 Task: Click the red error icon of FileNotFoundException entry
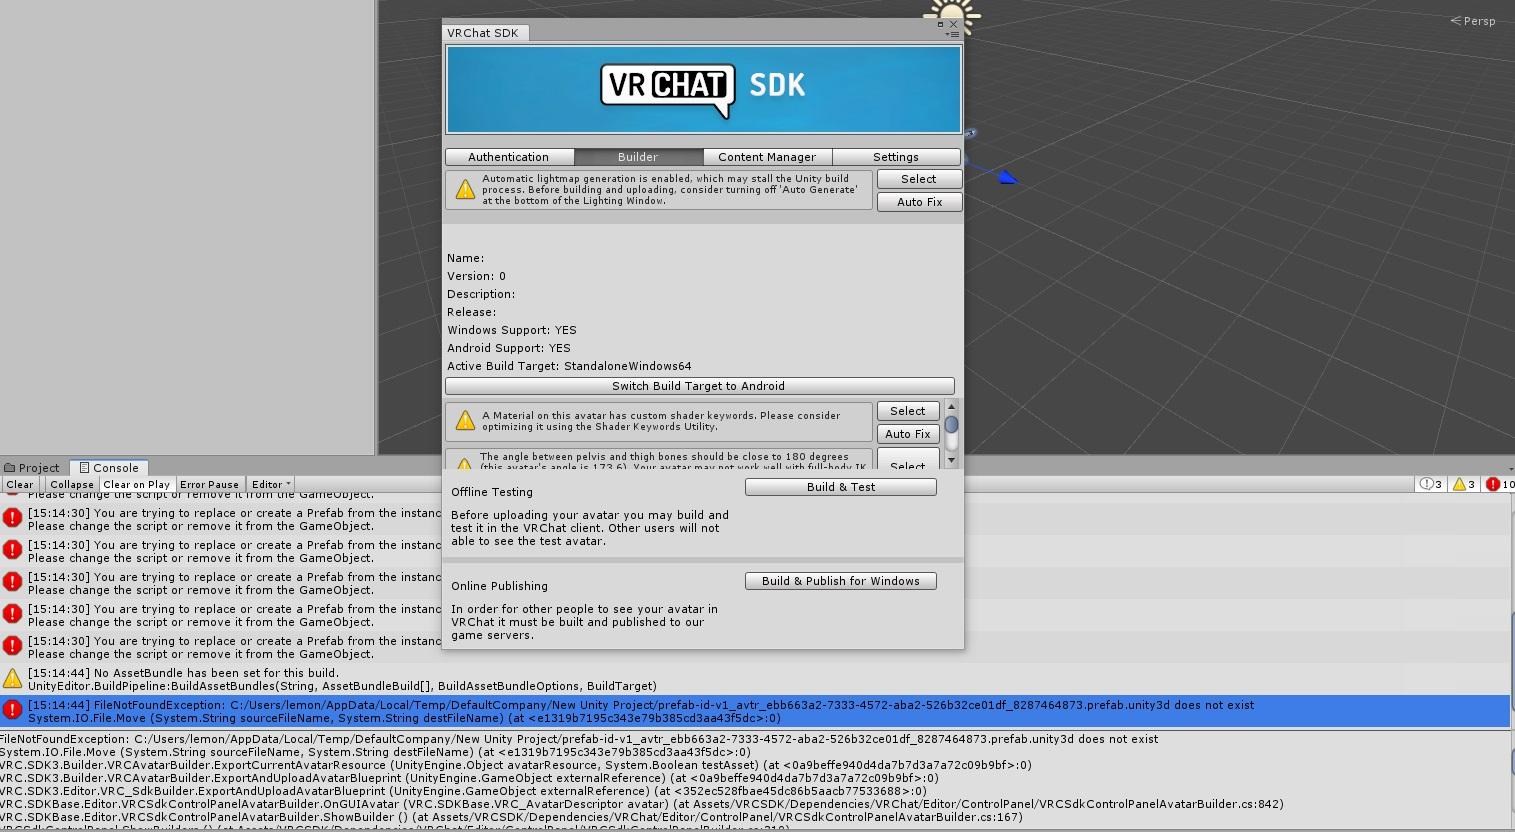[12, 711]
